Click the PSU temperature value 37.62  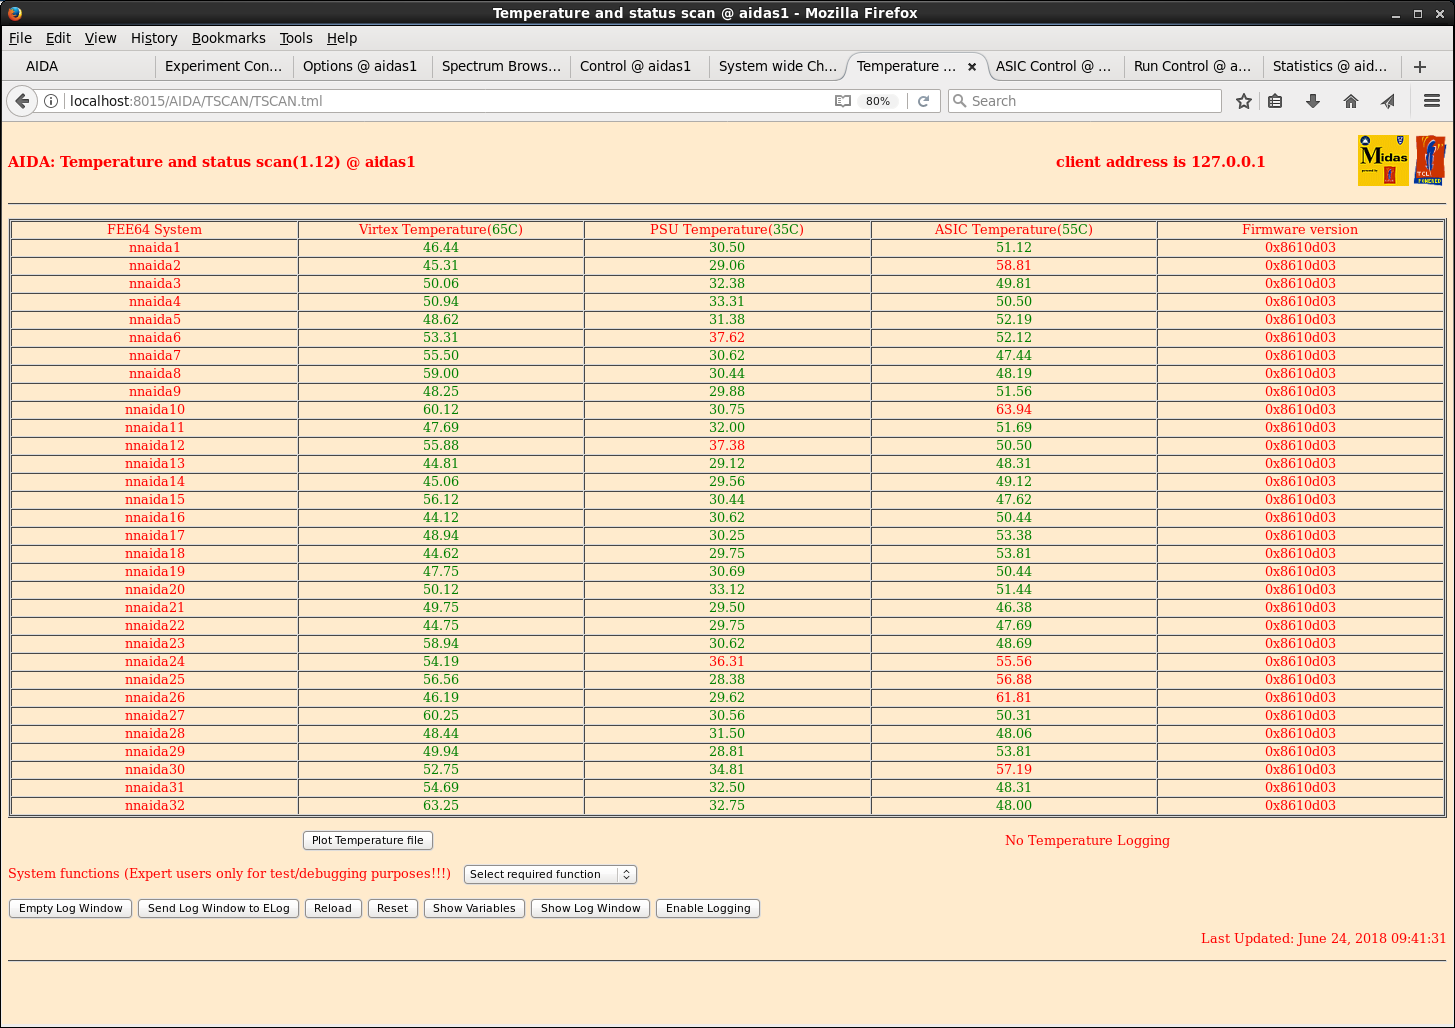point(727,338)
